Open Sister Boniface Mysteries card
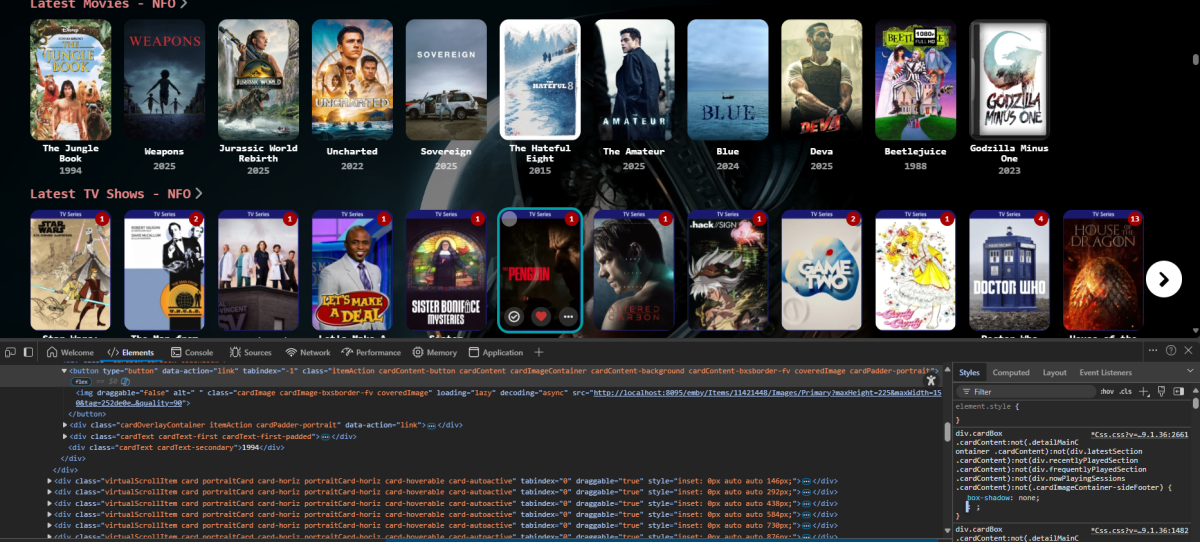 (446, 270)
